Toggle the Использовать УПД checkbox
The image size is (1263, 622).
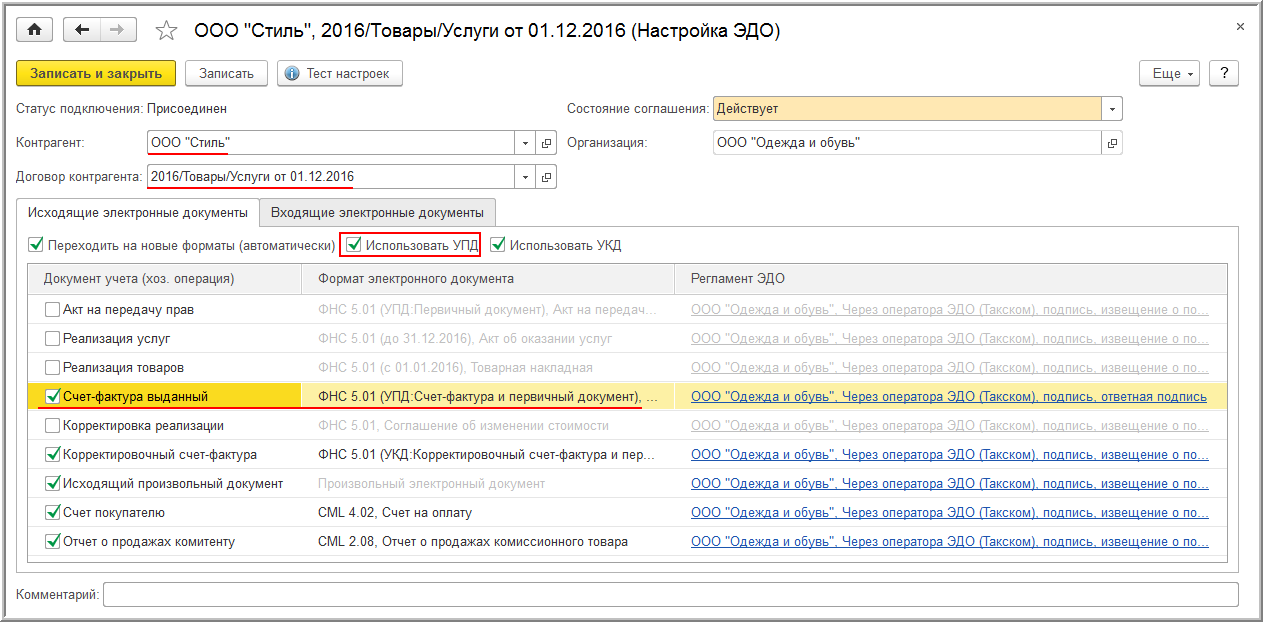(354, 245)
